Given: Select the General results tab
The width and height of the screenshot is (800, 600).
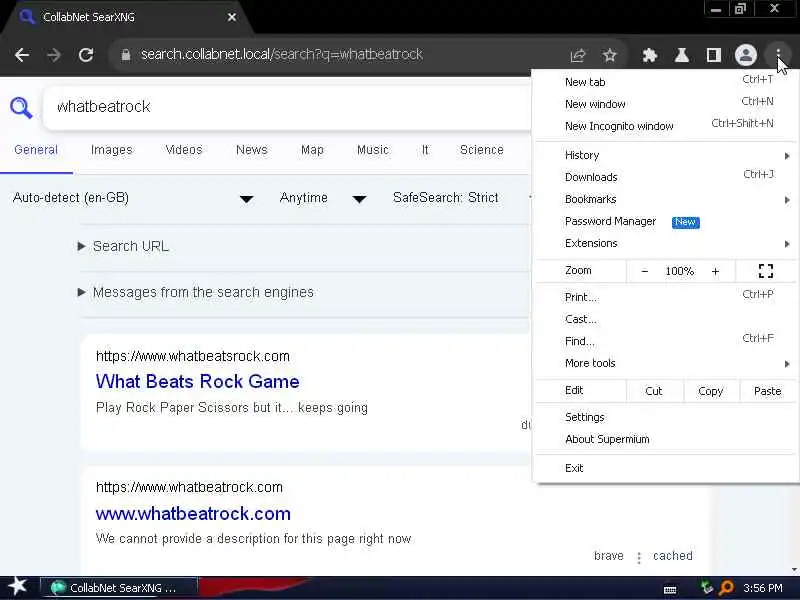Looking at the screenshot, I should tap(36, 150).
